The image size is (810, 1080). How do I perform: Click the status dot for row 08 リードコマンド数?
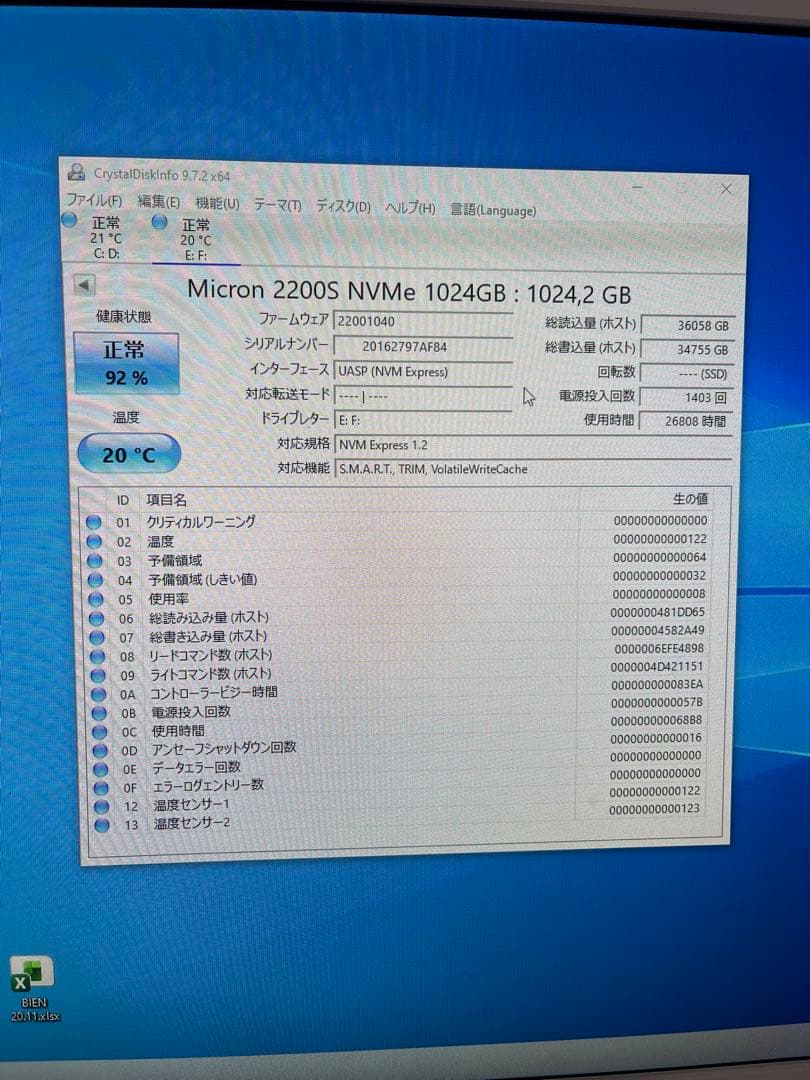tap(98, 656)
